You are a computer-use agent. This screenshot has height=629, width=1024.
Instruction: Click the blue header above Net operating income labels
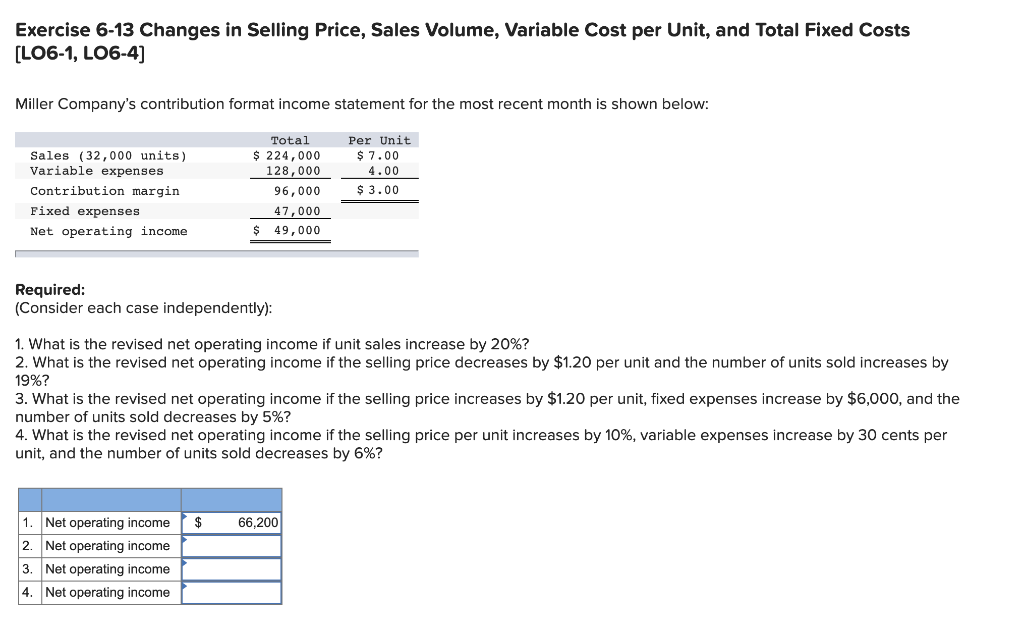(110, 498)
